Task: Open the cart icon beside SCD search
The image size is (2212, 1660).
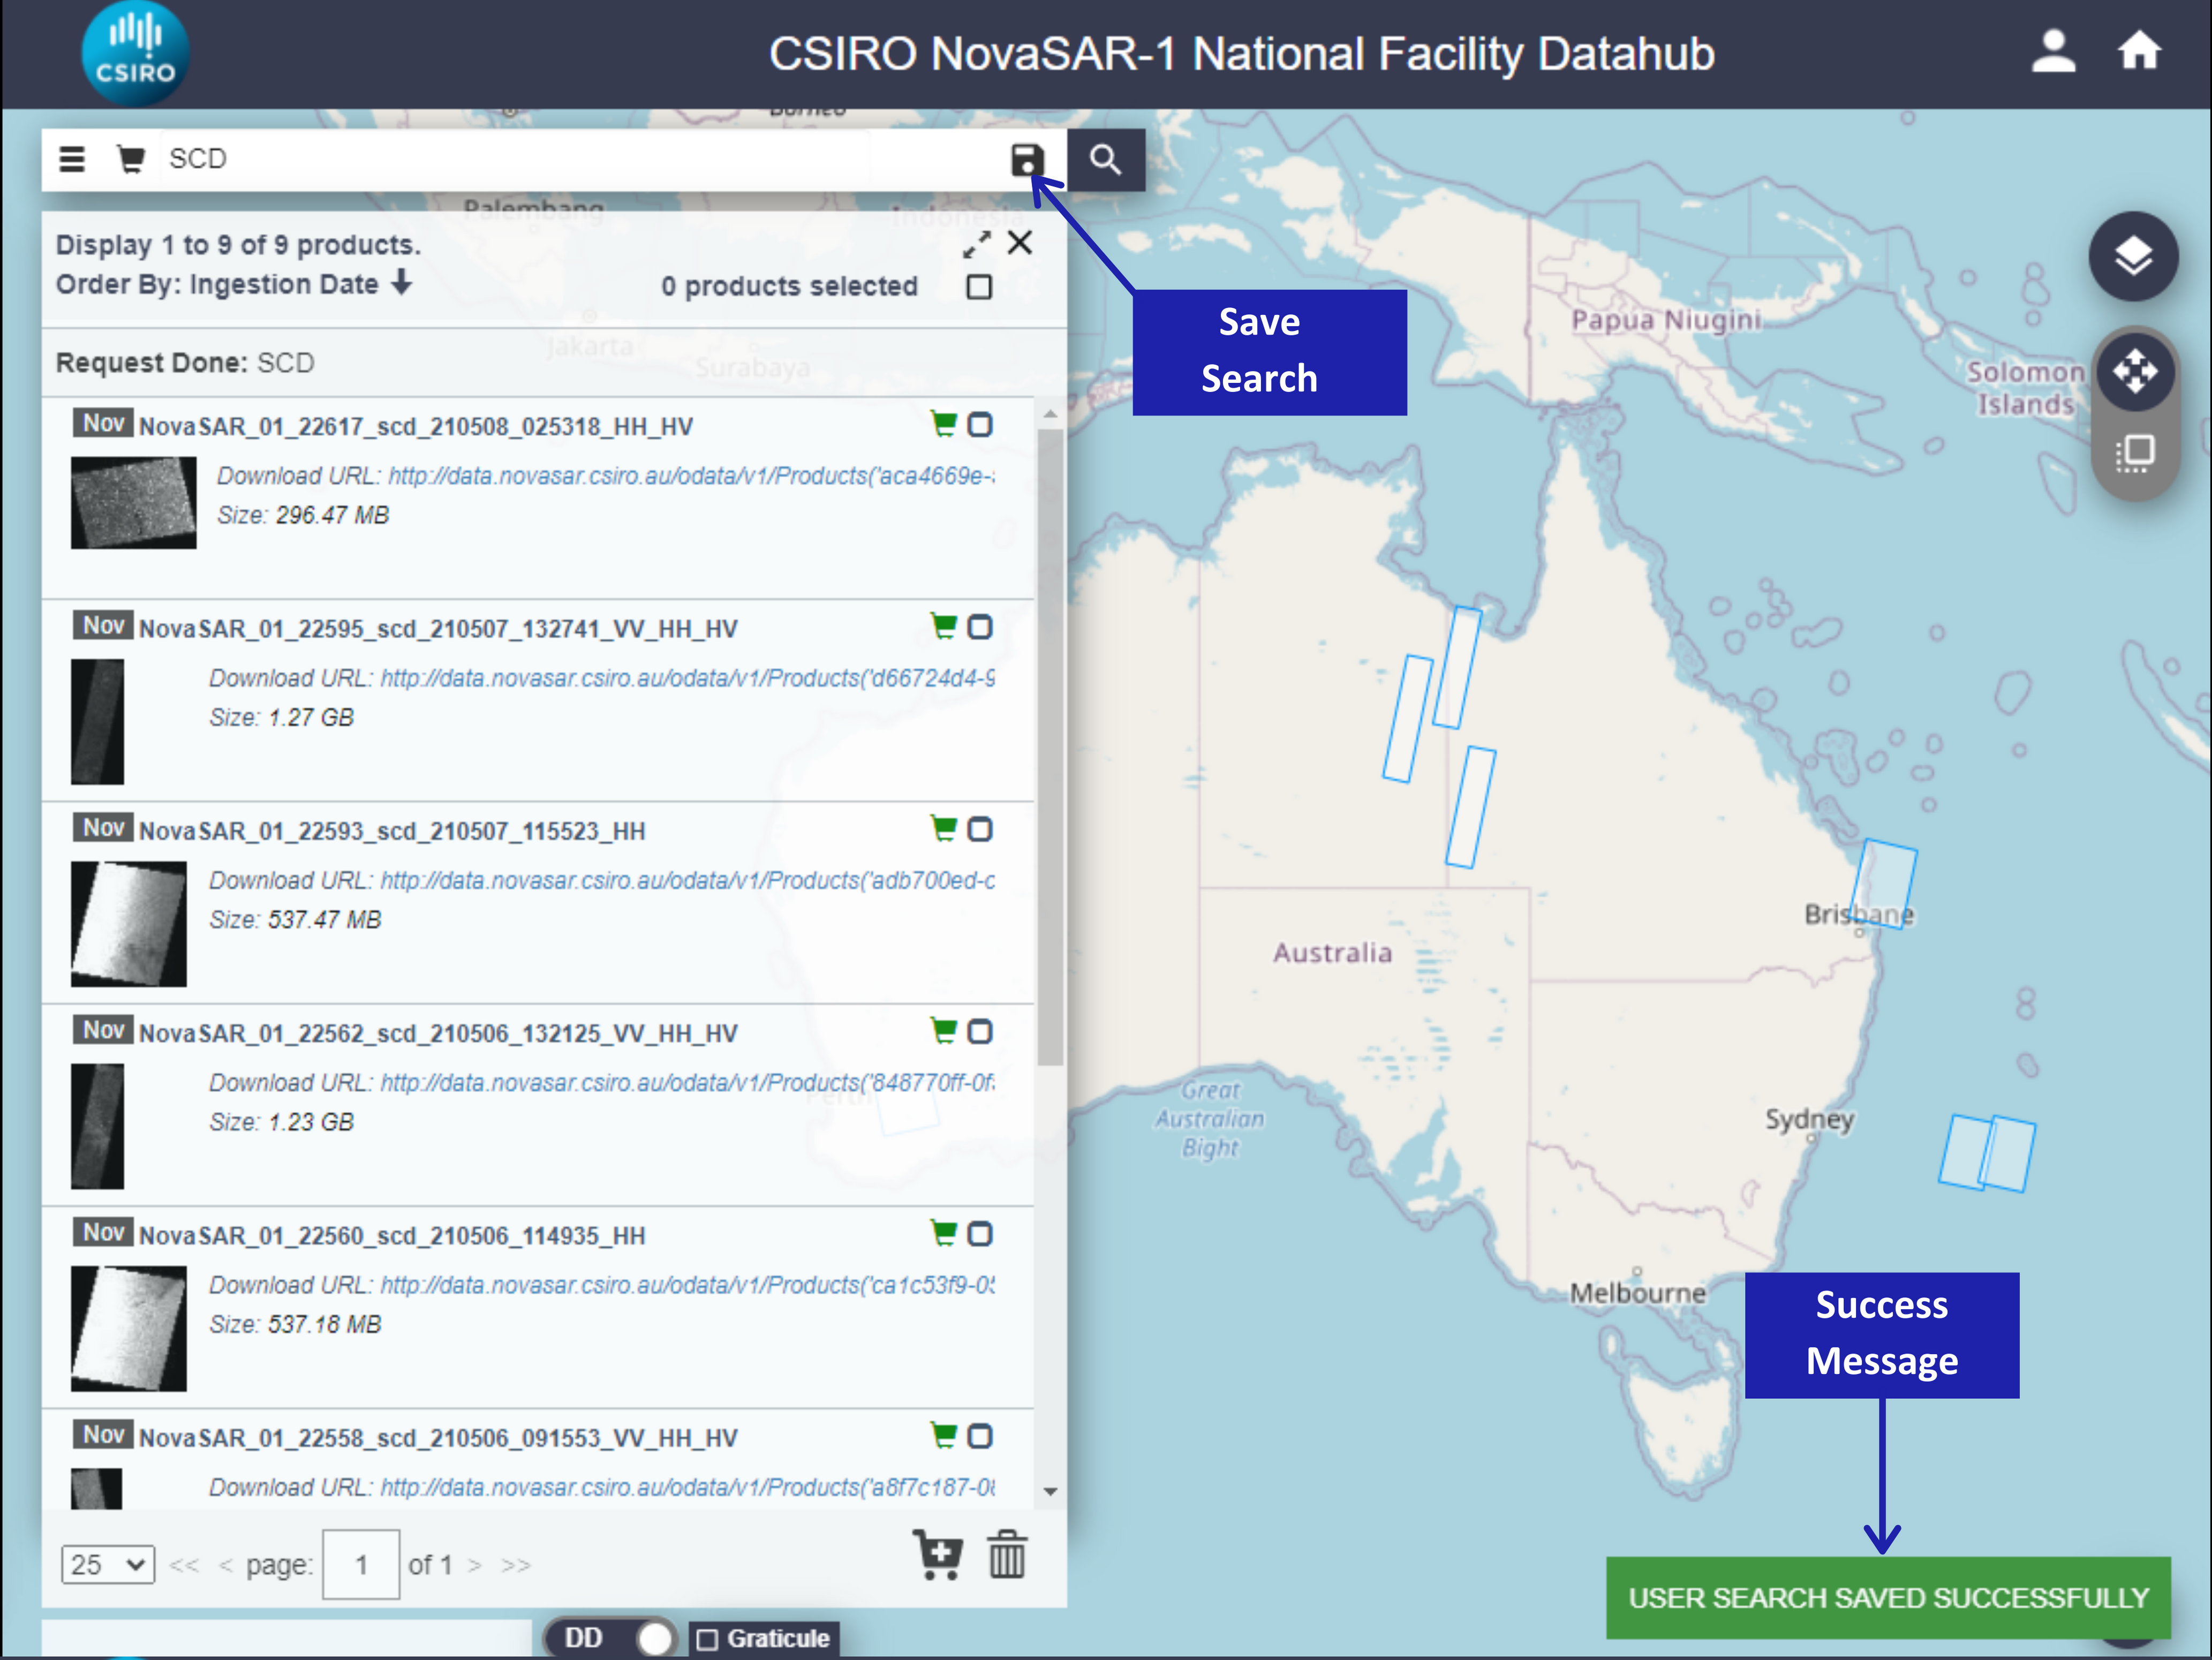Action: tap(130, 159)
